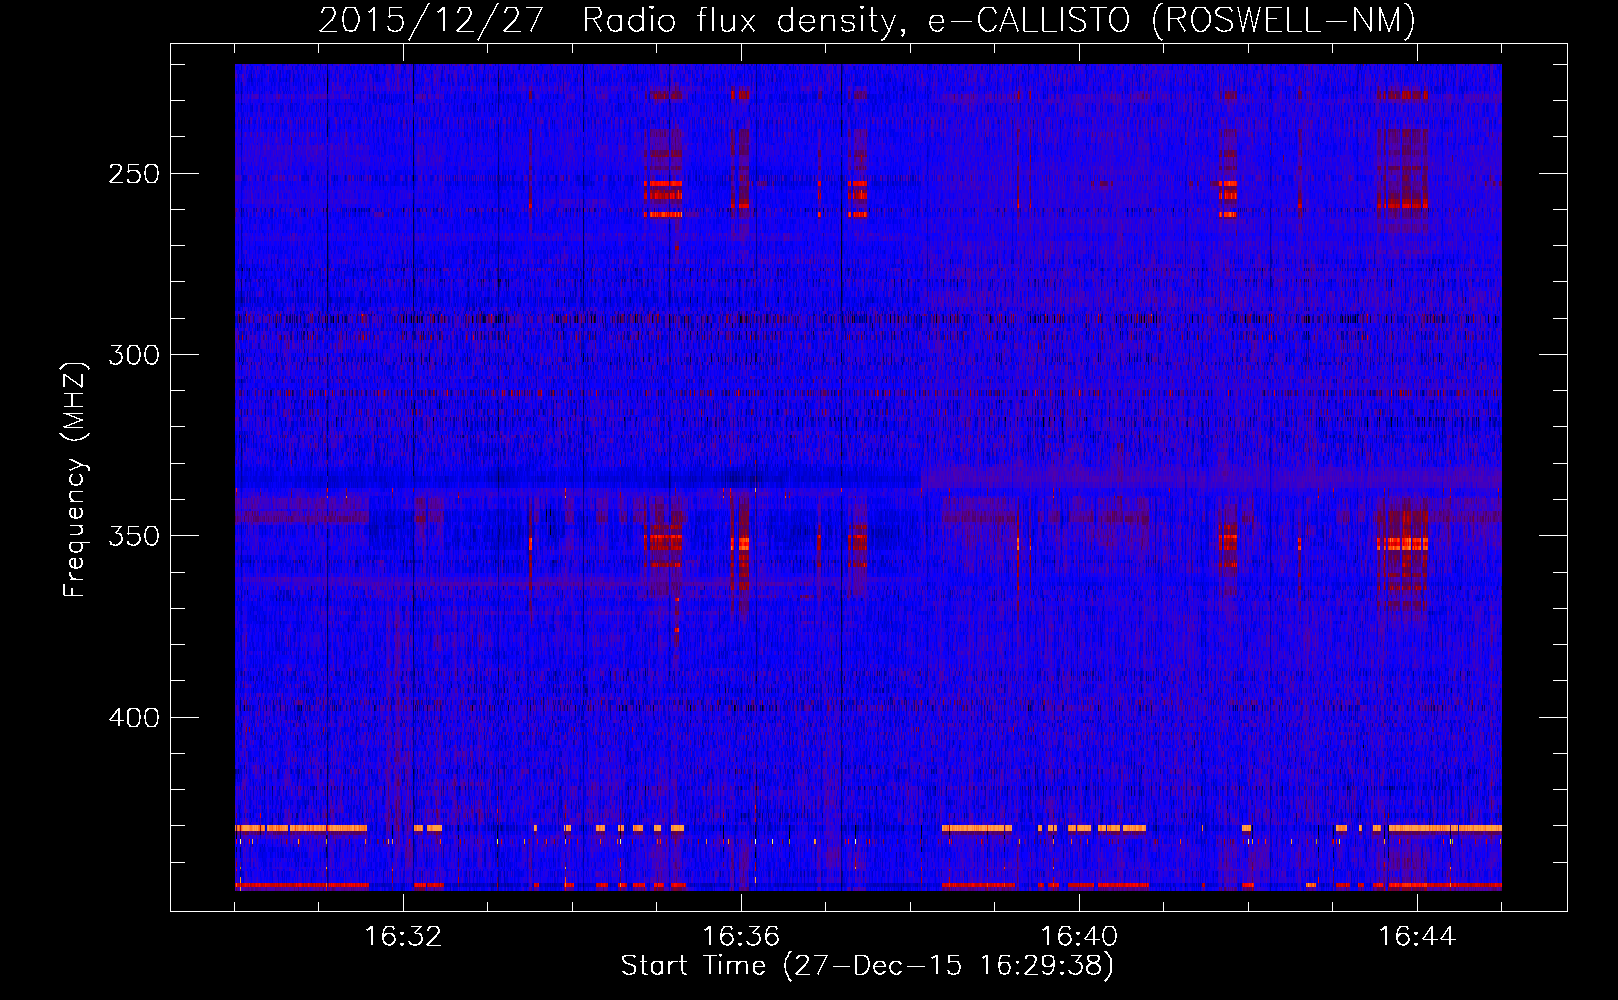This screenshot has width=1618, height=1000.
Task: Click the 300 frequency tick label
Action: point(134,355)
